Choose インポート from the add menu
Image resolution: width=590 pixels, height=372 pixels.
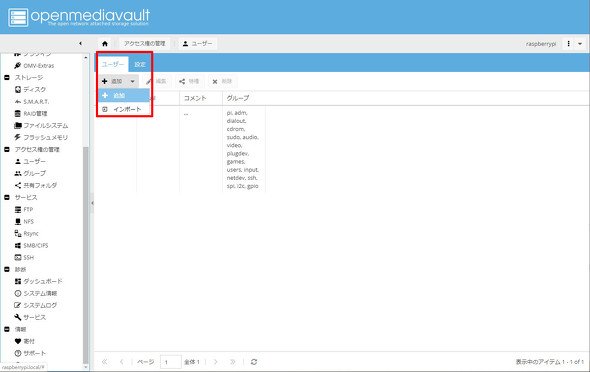click(x=124, y=109)
